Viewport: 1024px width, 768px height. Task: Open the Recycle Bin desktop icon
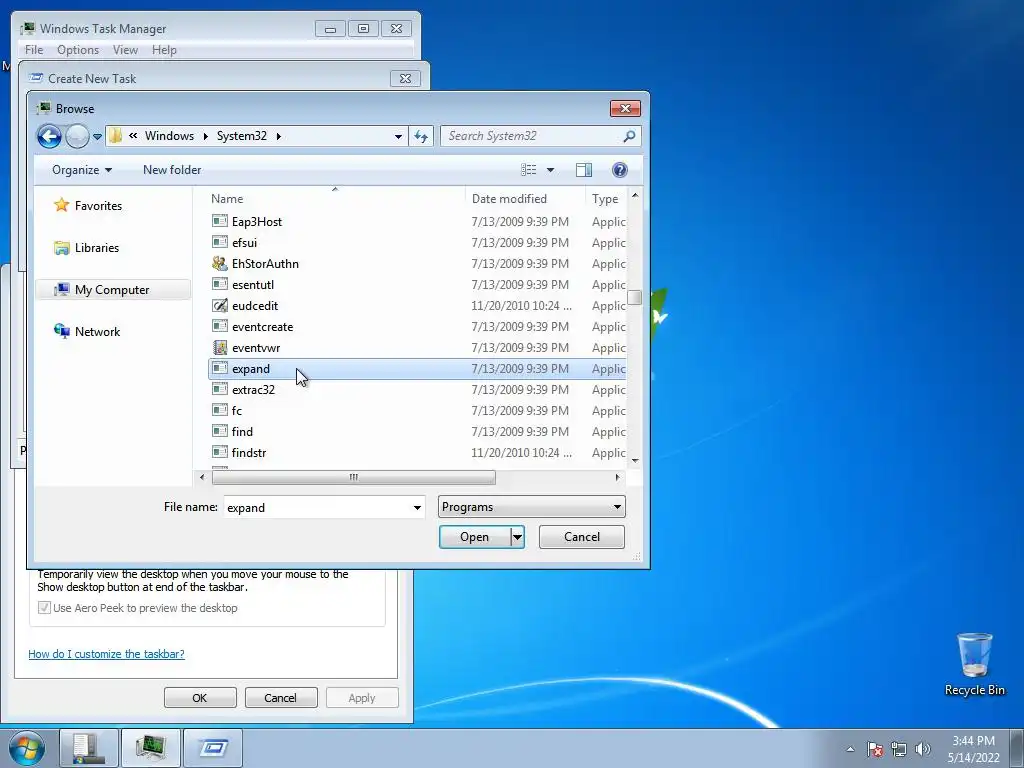point(974,664)
